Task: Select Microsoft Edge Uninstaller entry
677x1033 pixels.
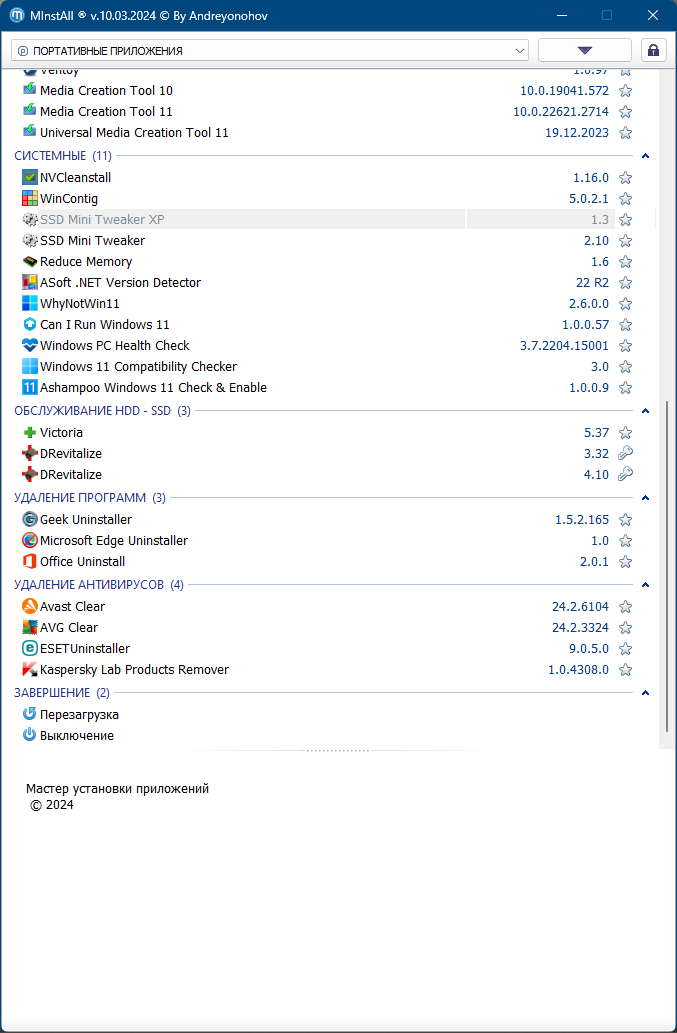Action: pos(113,541)
